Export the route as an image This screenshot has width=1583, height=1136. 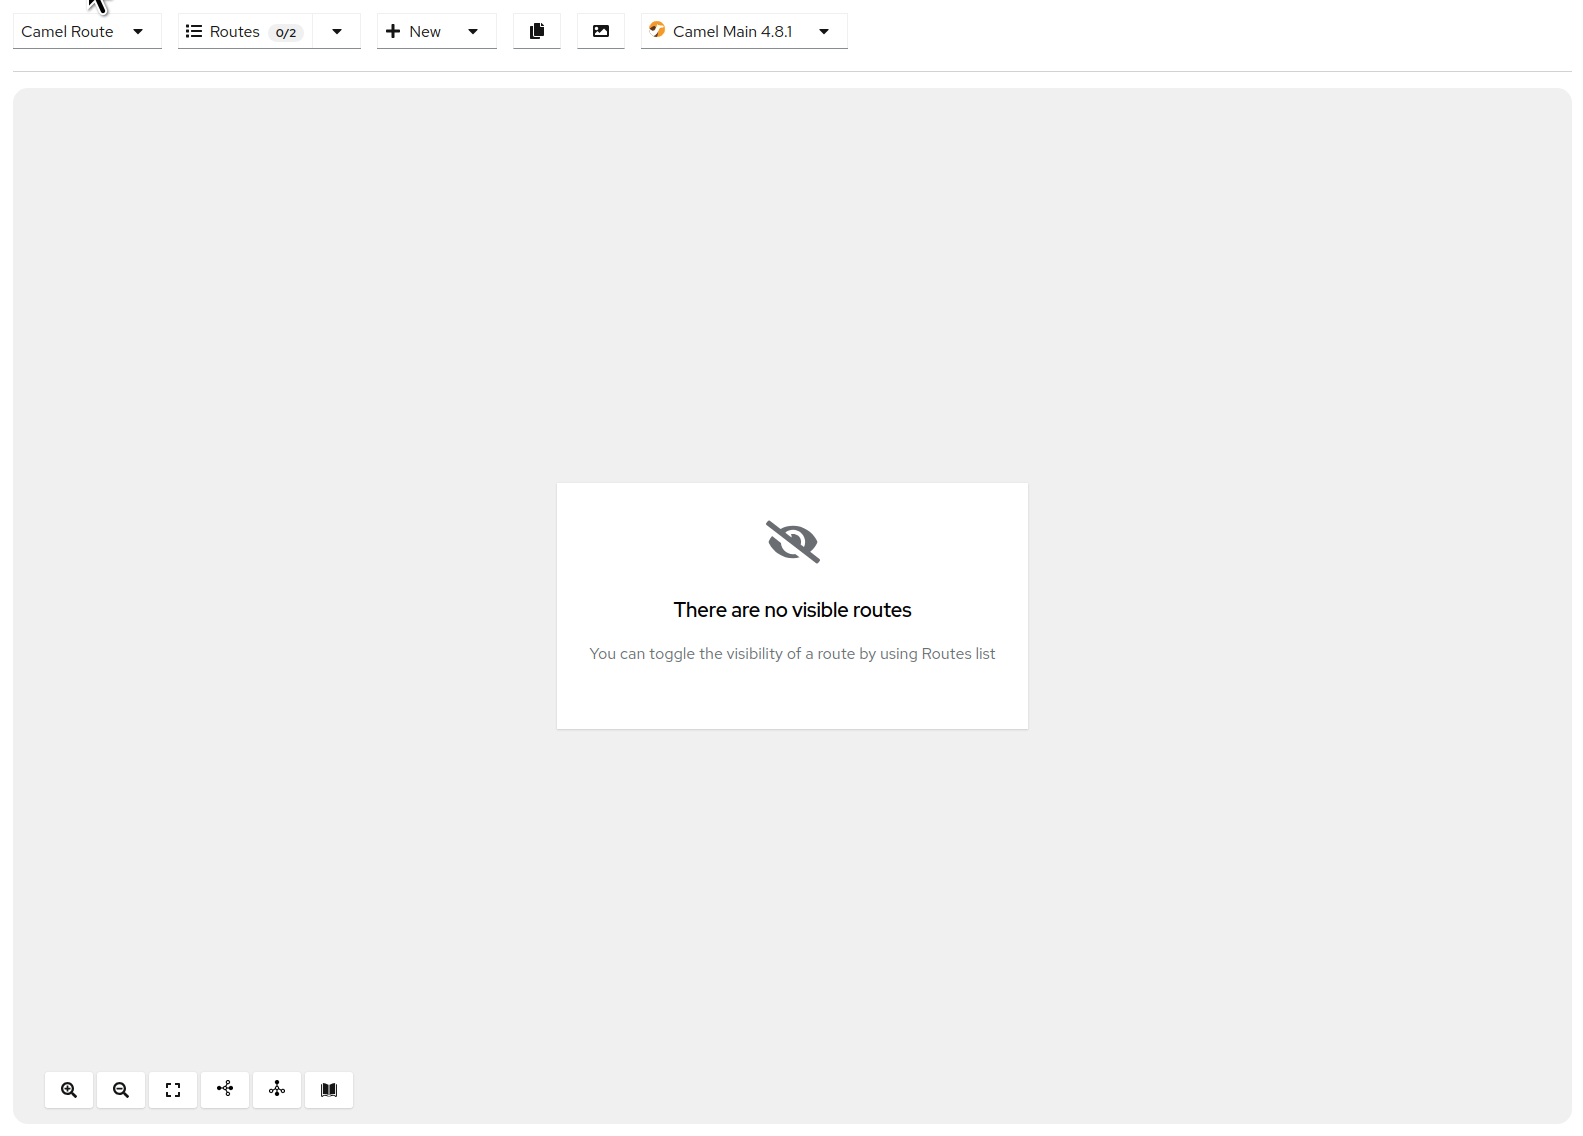pyautogui.click(x=601, y=31)
